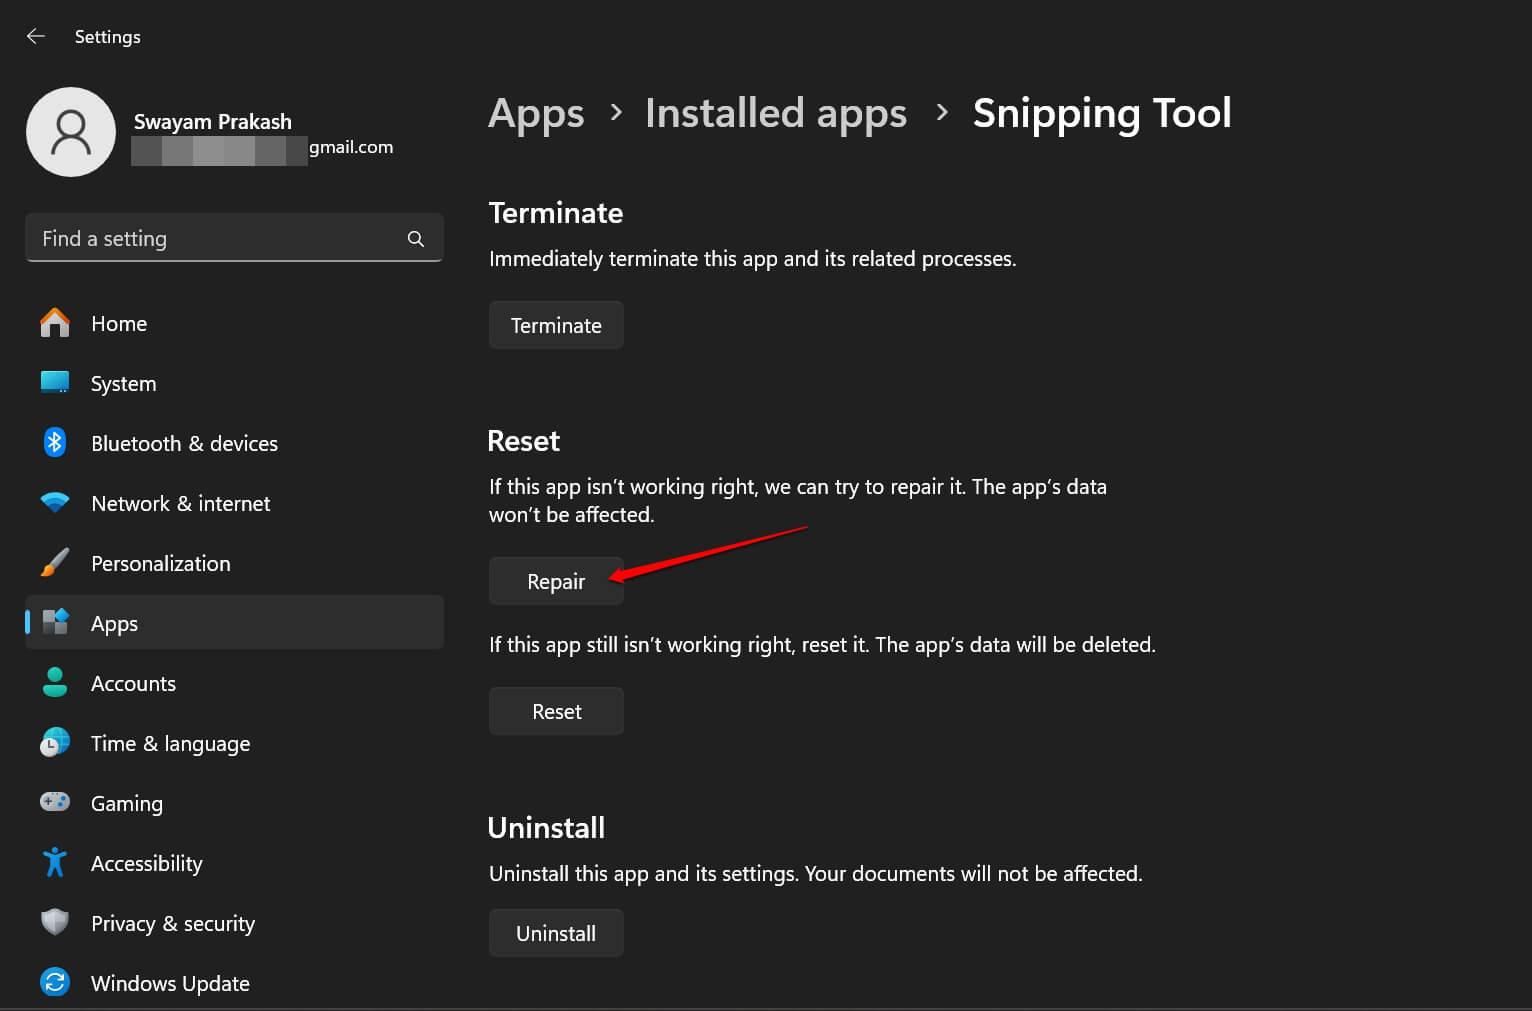Select the Accessibility icon
The image size is (1532, 1011).
(54, 862)
